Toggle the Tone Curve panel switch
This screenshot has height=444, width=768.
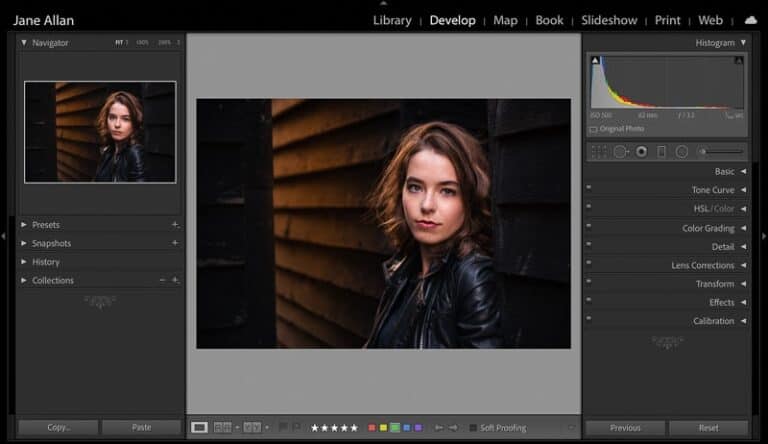click(x=588, y=187)
